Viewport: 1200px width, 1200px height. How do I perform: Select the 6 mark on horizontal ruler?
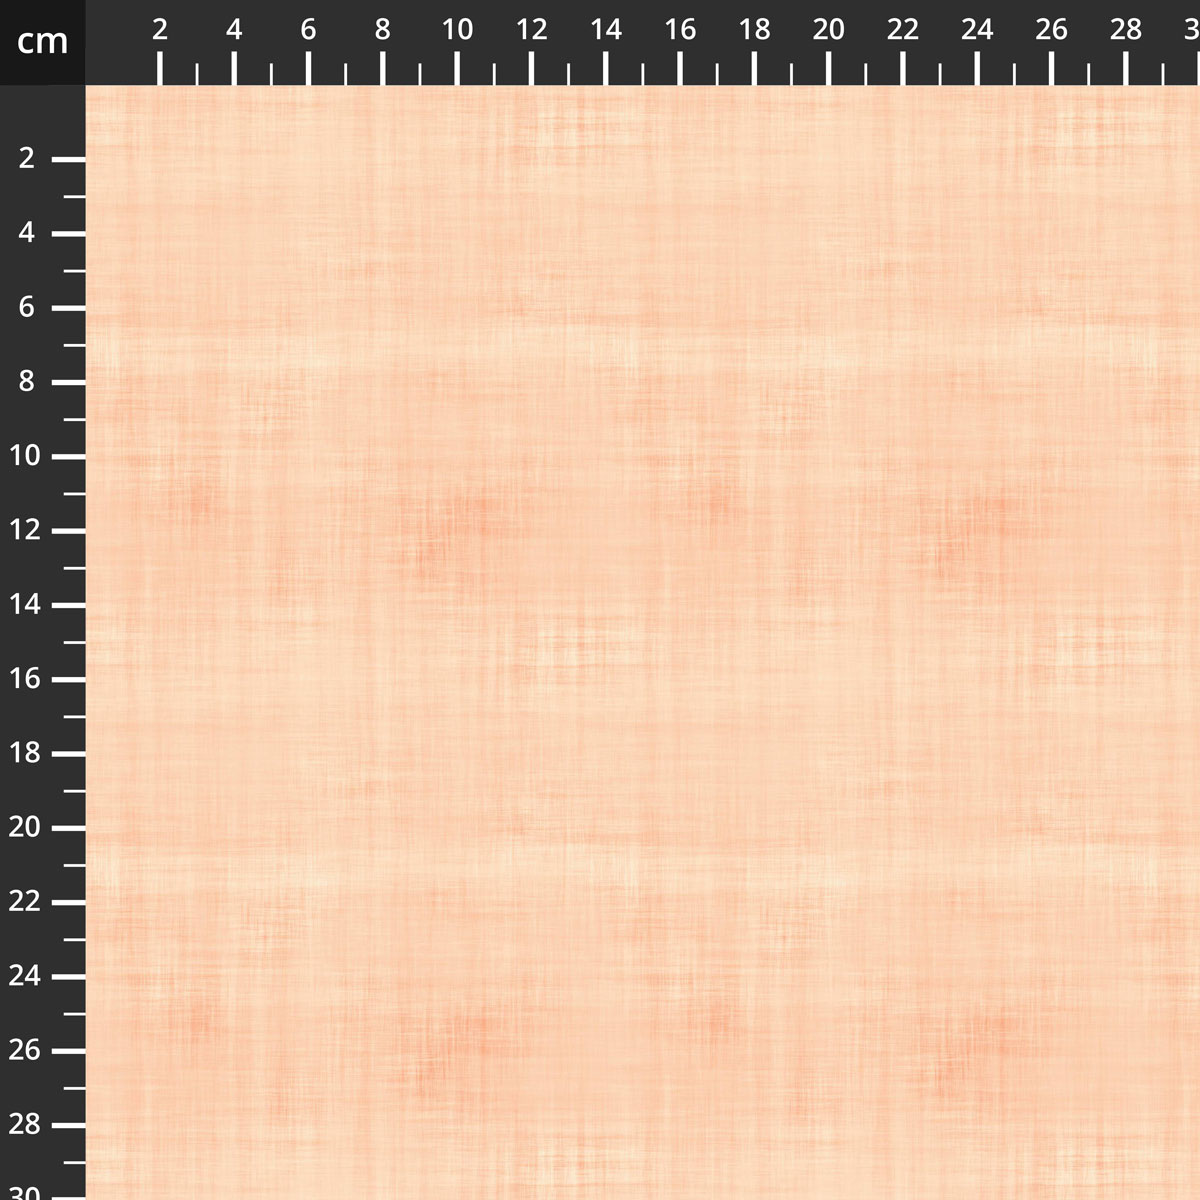308,30
